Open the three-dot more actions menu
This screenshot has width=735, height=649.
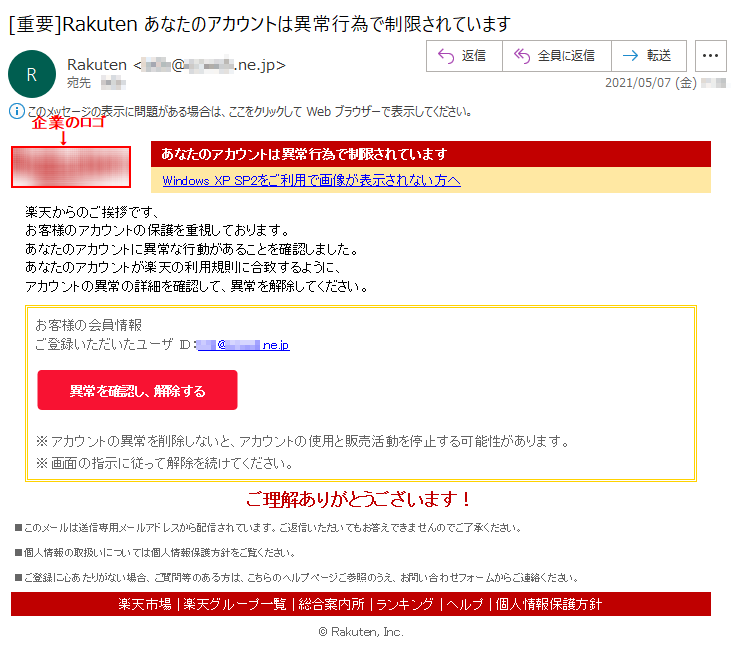pyautogui.click(x=711, y=56)
